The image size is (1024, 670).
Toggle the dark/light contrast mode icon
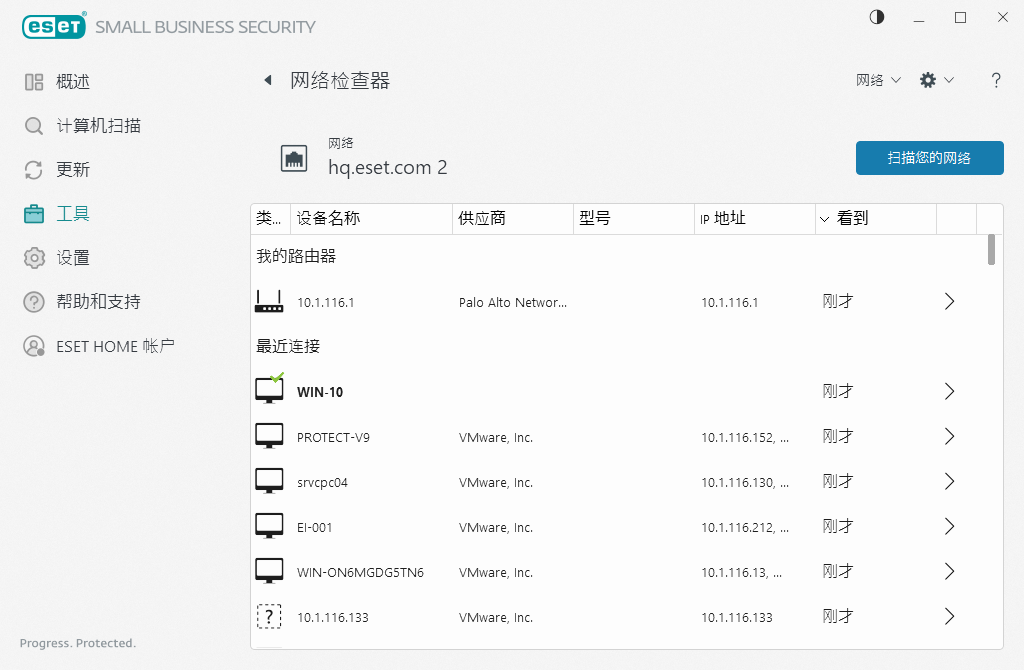(x=877, y=18)
